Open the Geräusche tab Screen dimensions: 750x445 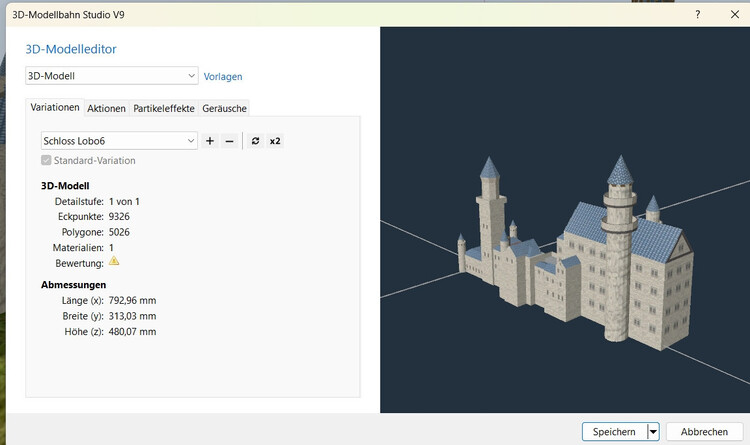[224, 109]
